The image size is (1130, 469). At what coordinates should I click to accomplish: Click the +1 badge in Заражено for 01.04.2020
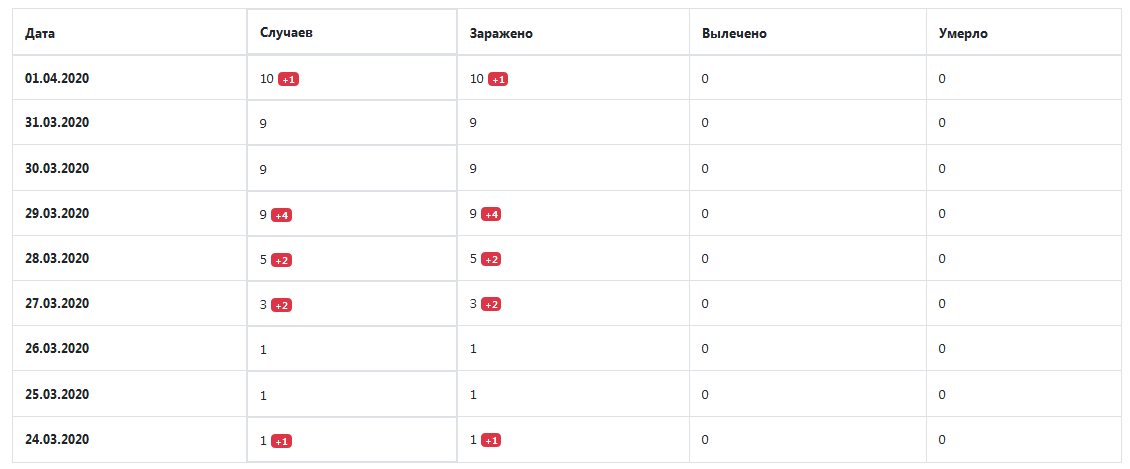click(498, 79)
